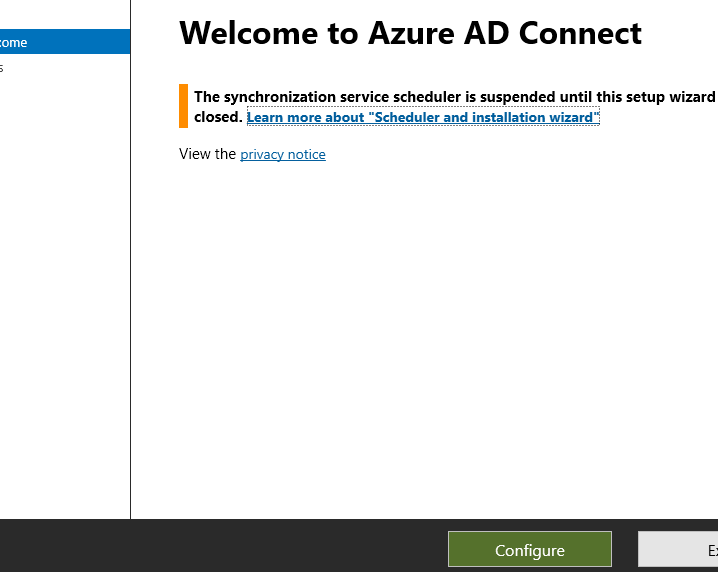The image size is (718, 572).
Task: Click the dark footer bar left of Configure
Action: [x=220, y=546]
